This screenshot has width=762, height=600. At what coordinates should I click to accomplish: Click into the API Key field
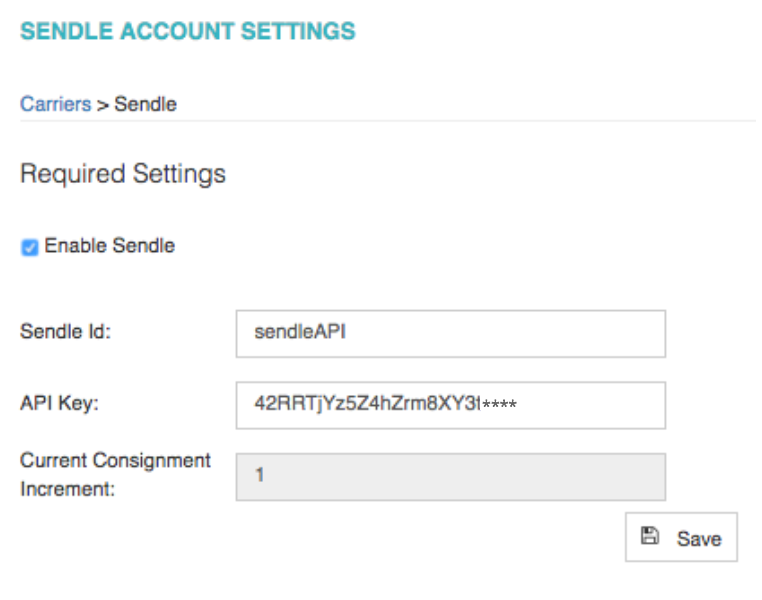click(x=451, y=405)
